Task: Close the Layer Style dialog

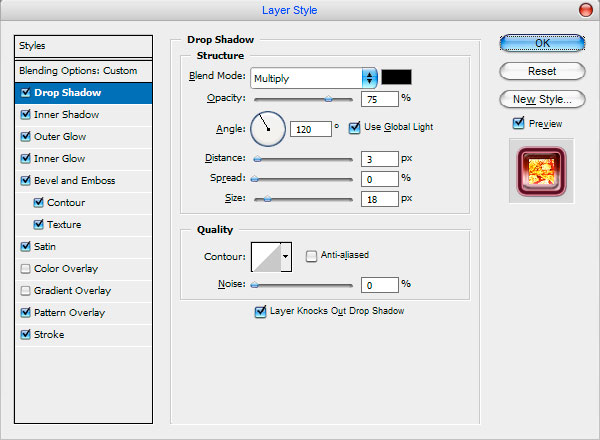Action: pos(585,10)
